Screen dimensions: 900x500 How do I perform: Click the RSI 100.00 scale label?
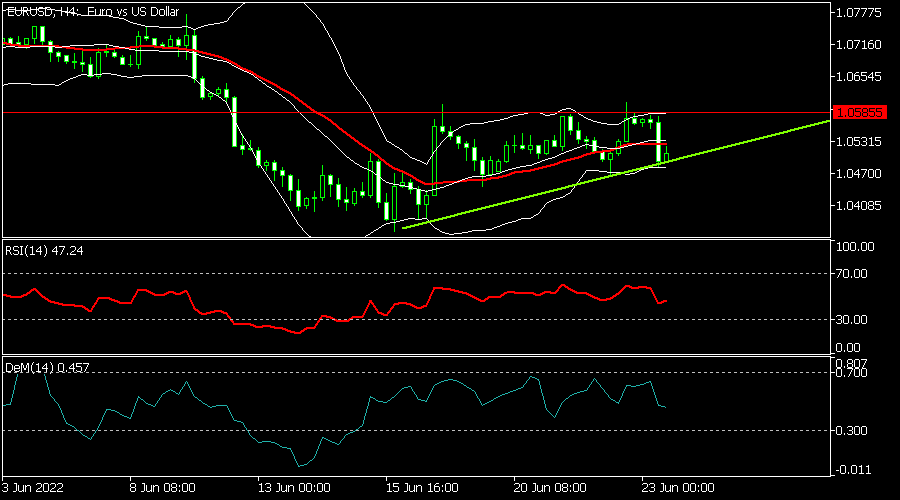click(855, 247)
